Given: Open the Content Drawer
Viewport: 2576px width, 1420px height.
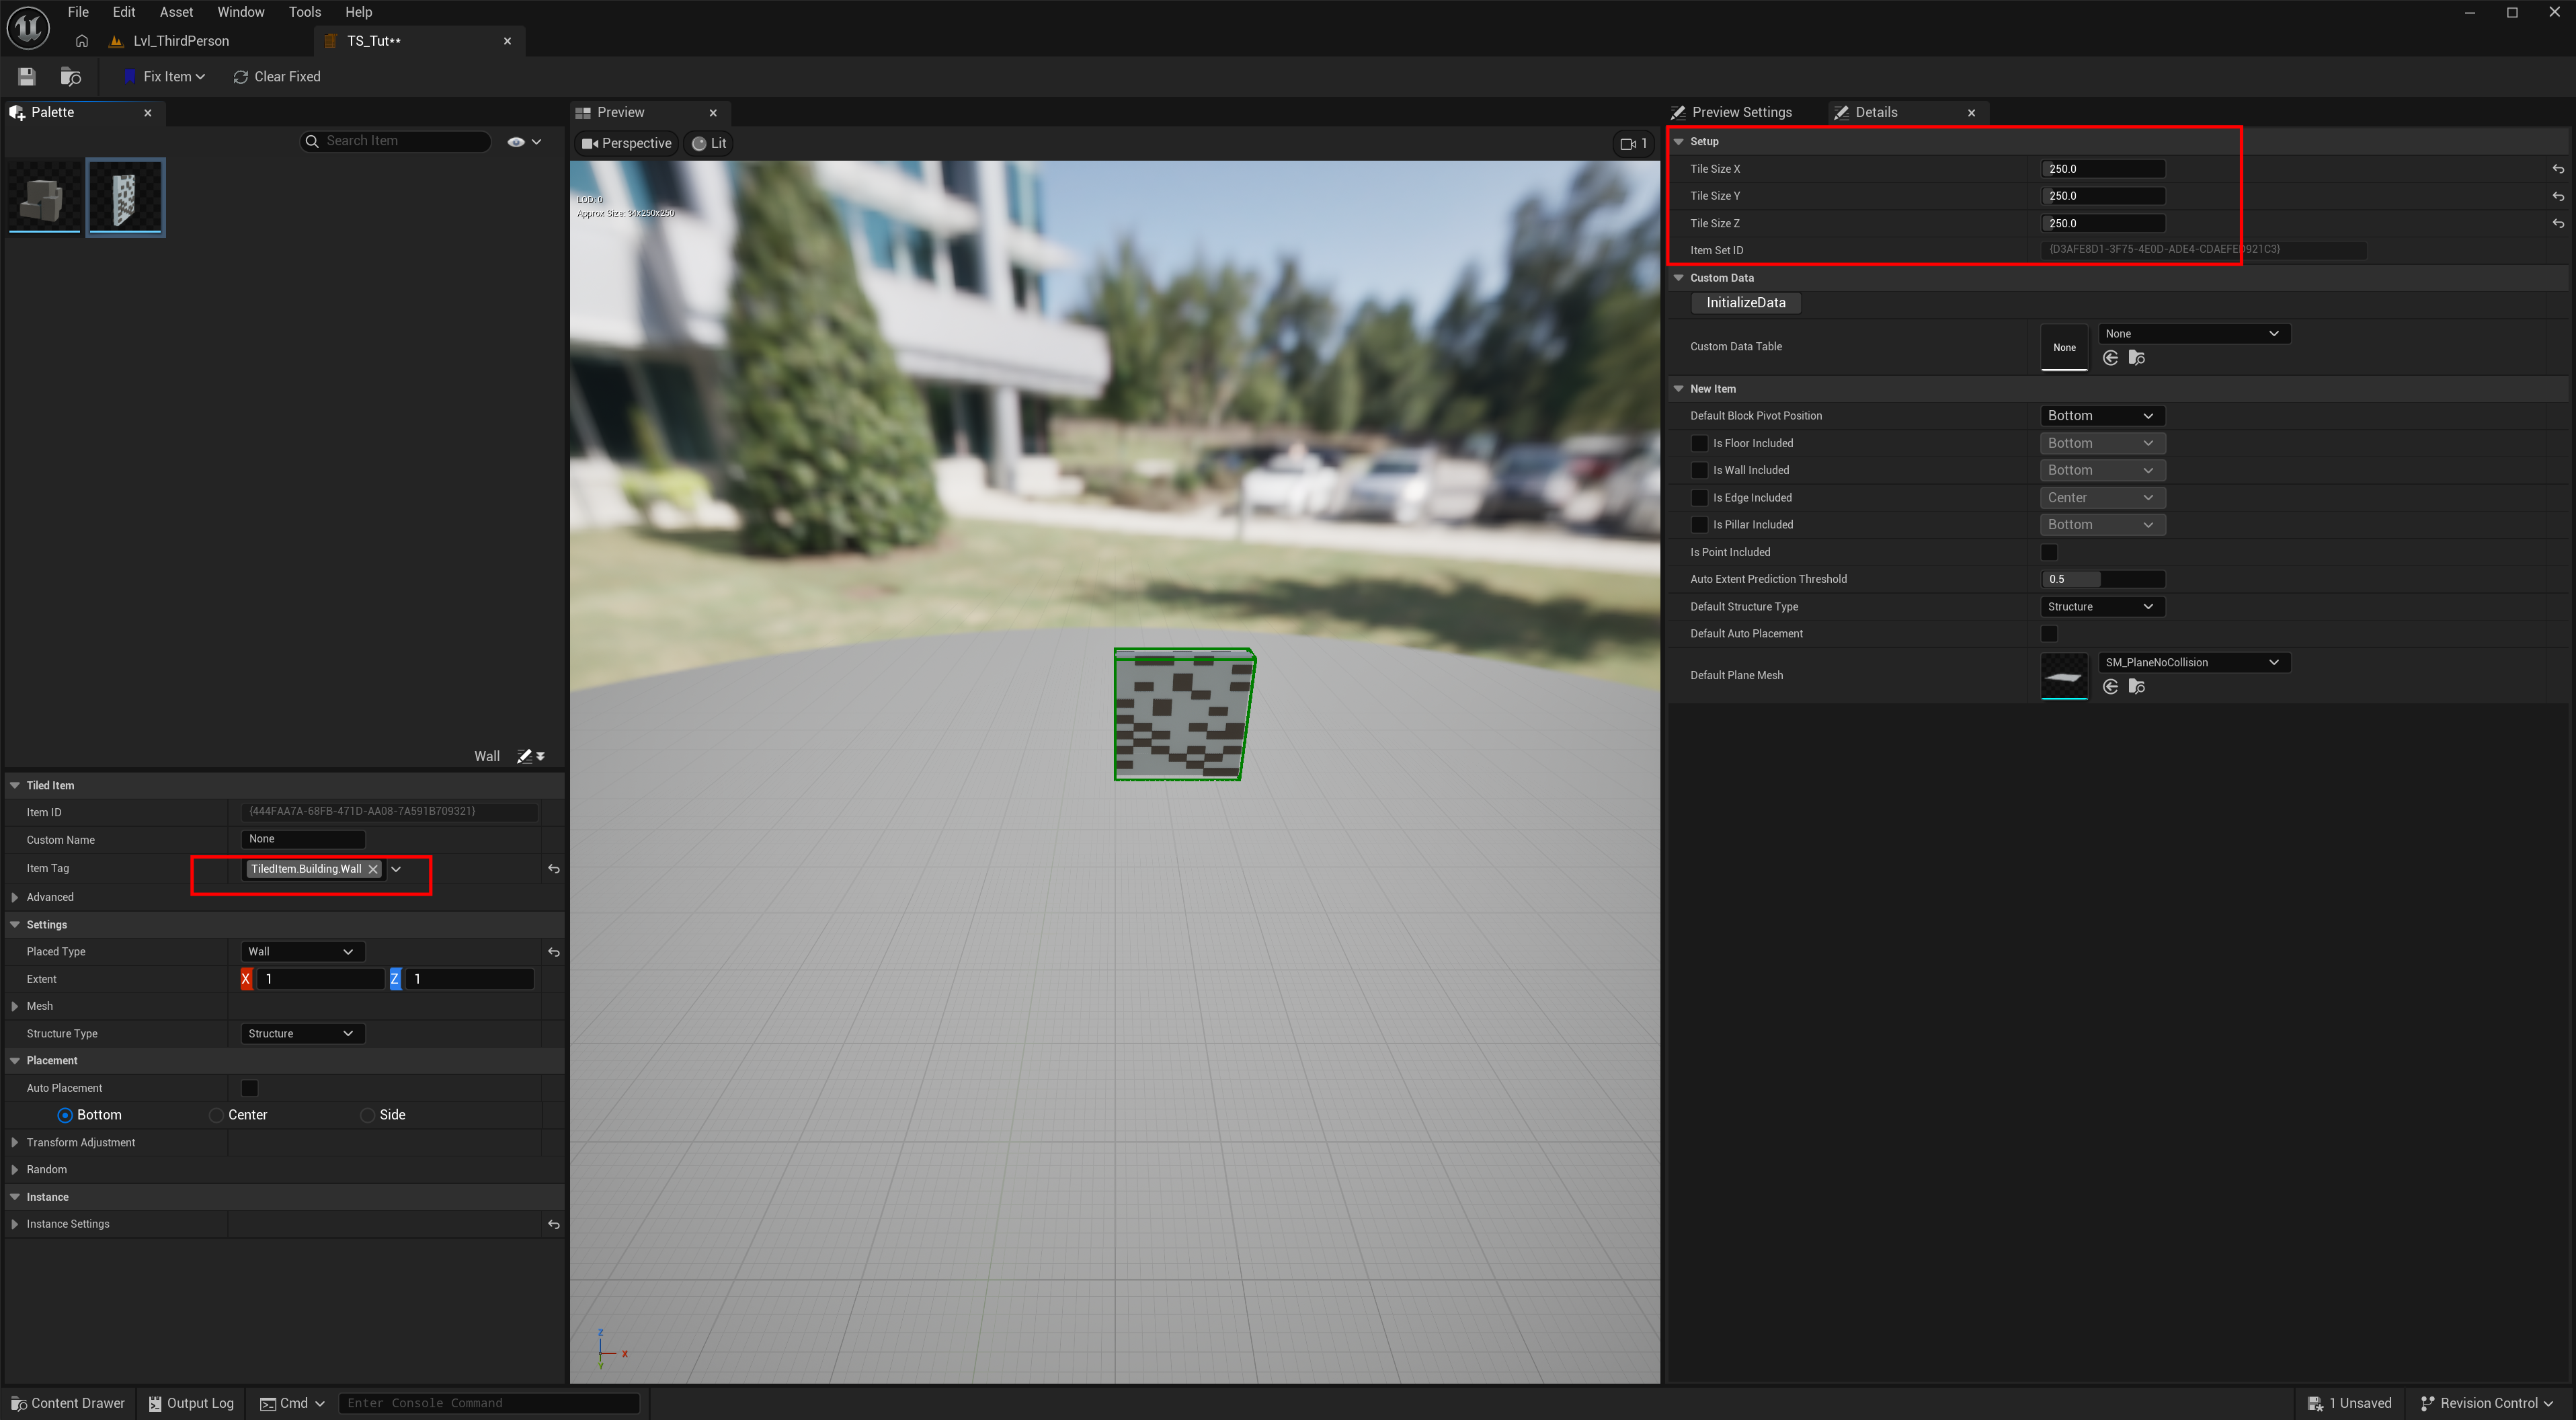Looking at the screenshot, I should click(x=67, y=1403).
